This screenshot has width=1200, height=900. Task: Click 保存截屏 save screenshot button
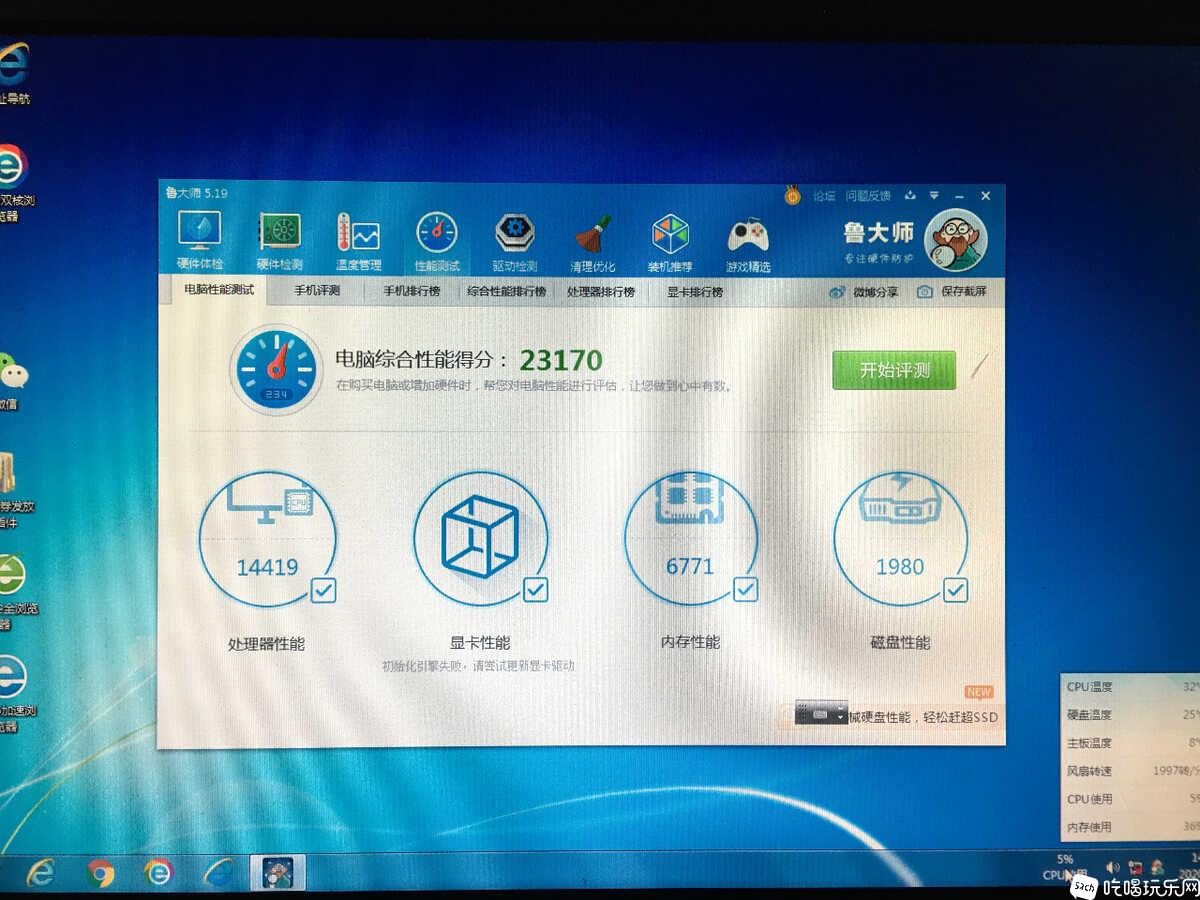(x=952, y=292)
